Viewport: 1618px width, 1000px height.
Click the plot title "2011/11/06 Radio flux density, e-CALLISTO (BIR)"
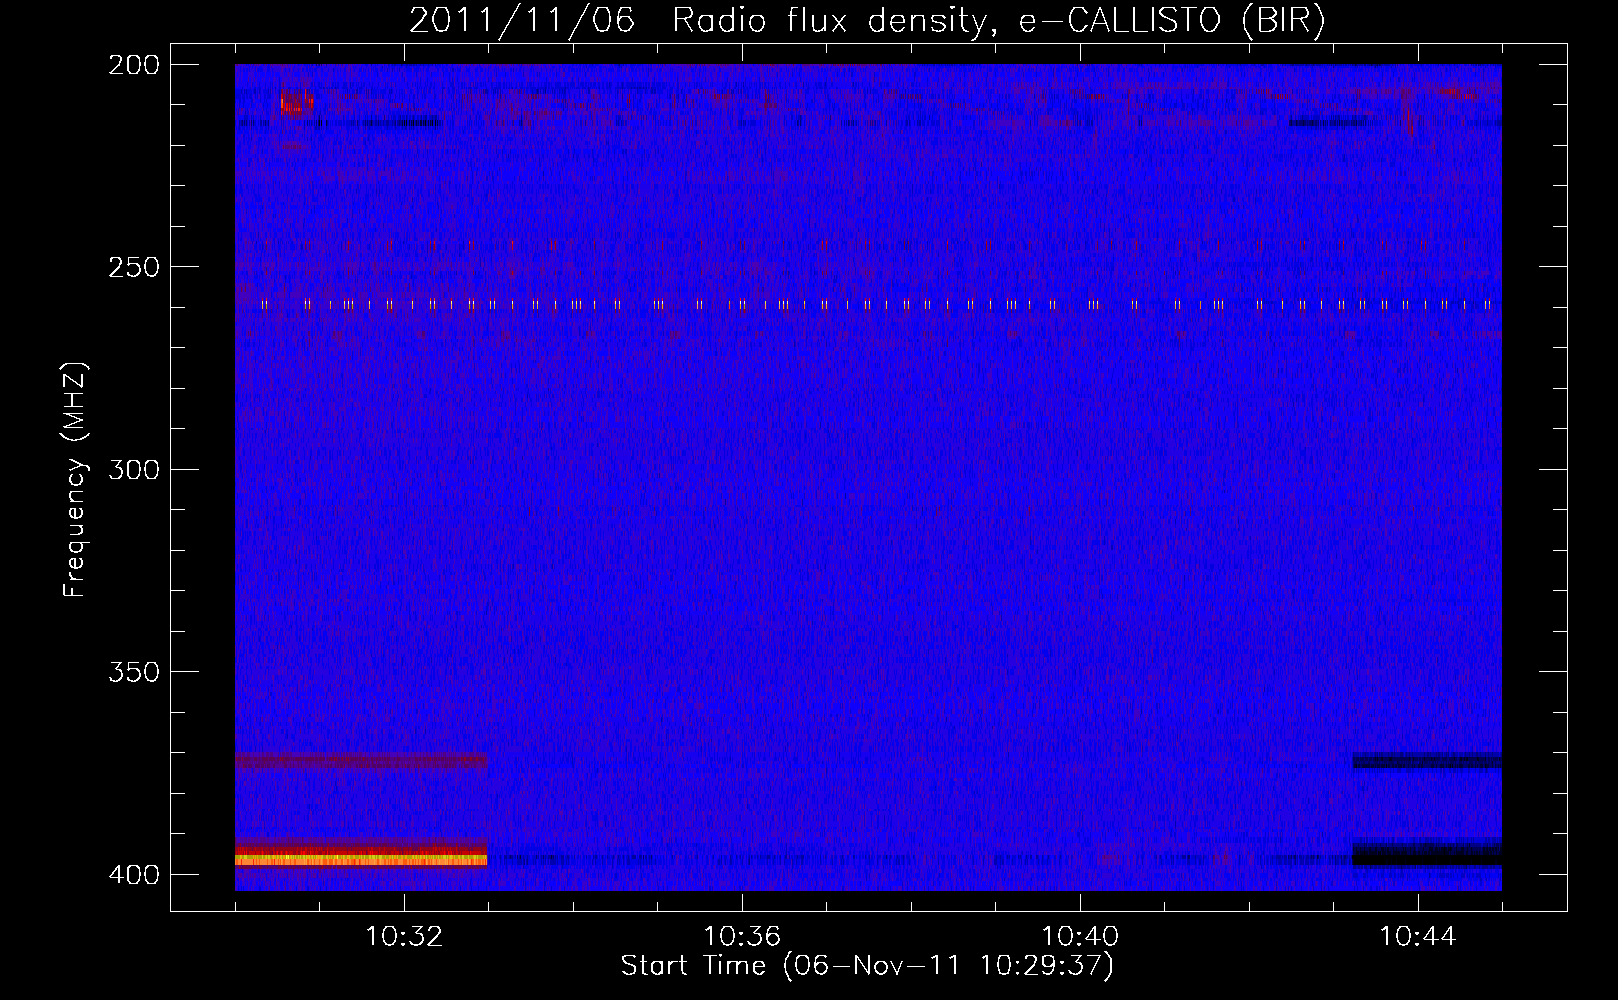[x=867, y=21]
